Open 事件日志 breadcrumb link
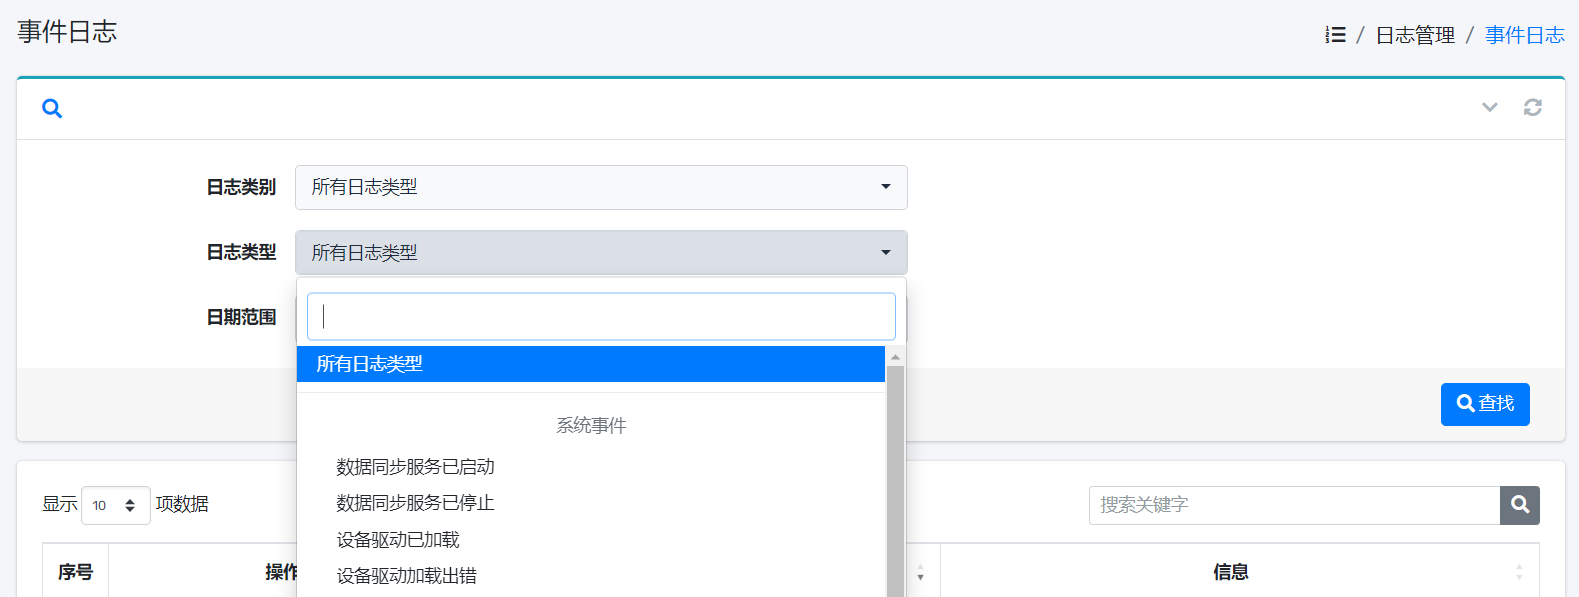Screen dimensions: 1579x597 coord(1524,35)
